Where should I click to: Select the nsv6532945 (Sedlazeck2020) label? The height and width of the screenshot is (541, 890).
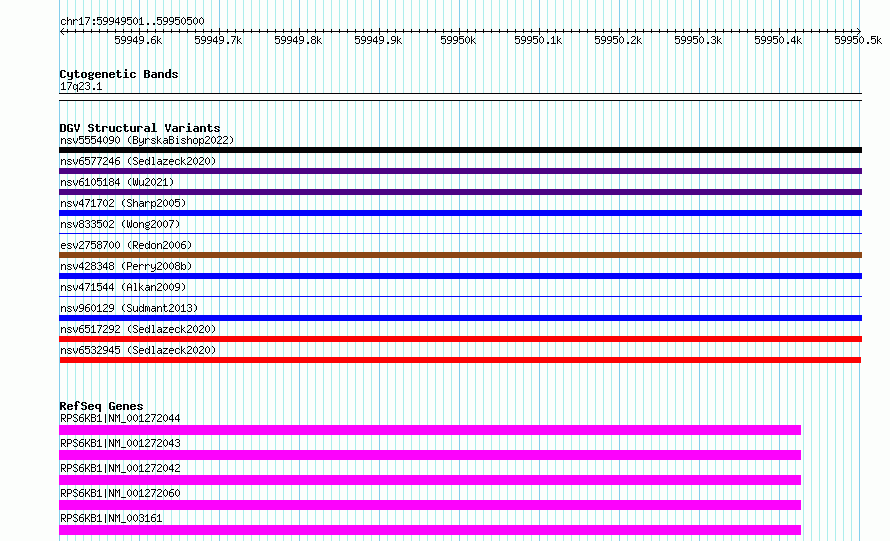coord(138,350)
